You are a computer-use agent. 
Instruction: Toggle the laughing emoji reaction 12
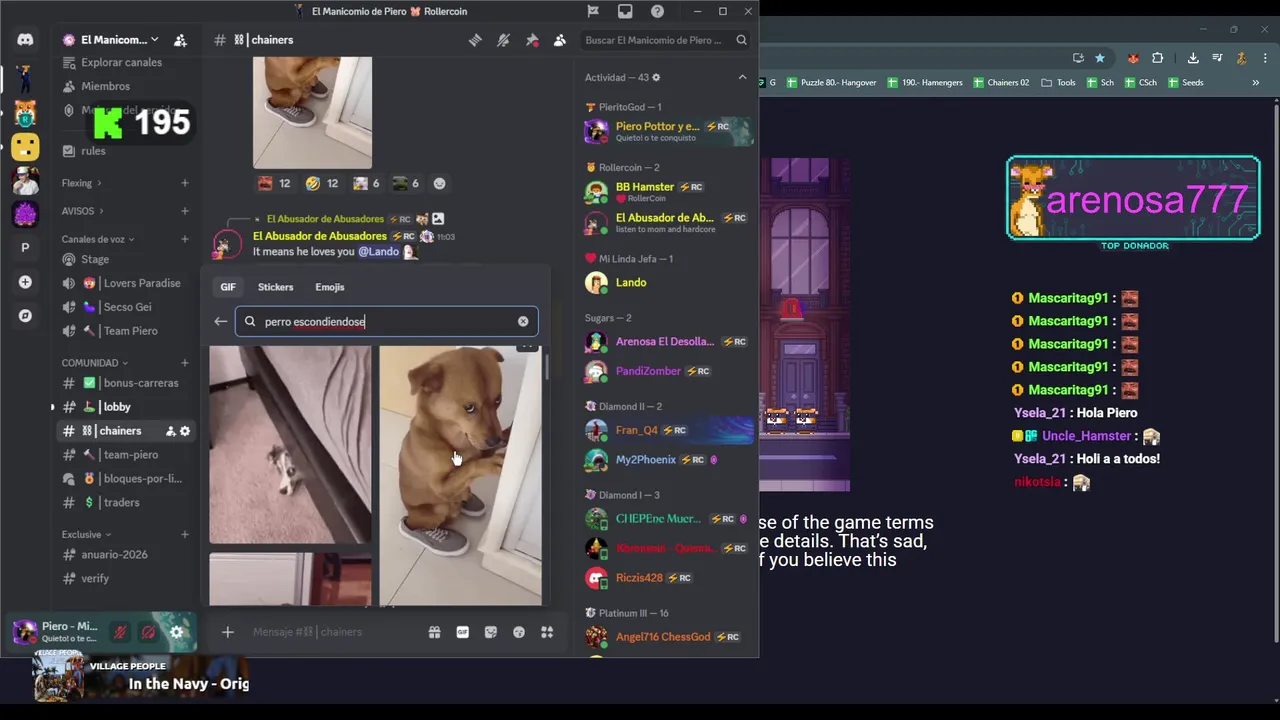click(322, 183)
